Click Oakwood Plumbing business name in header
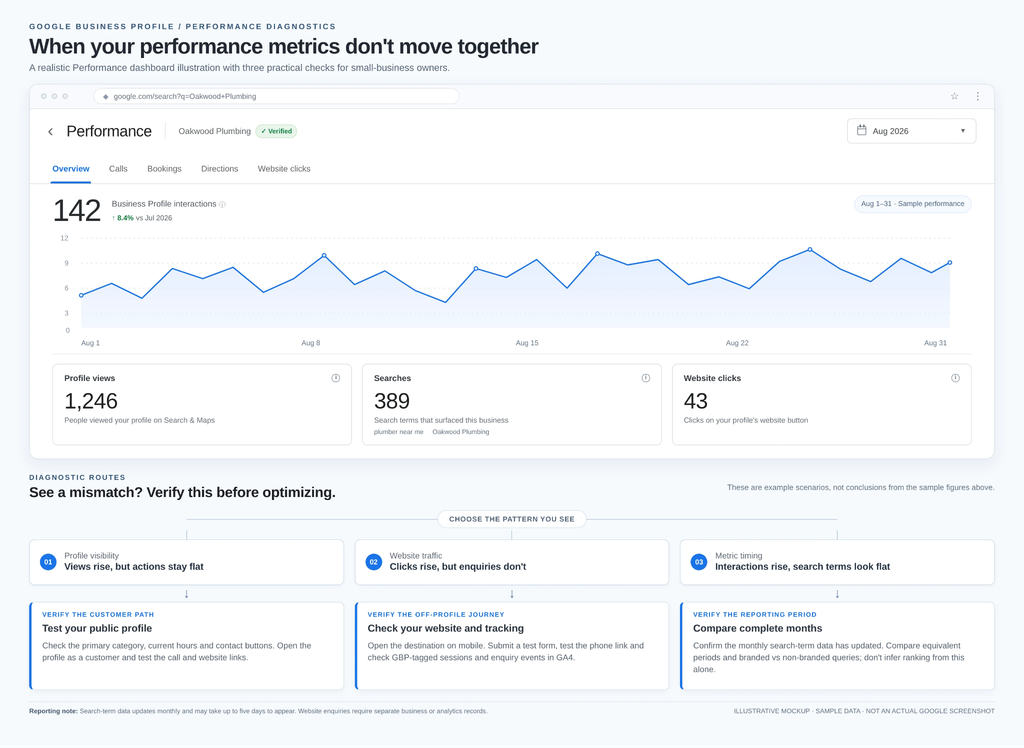1024x748 pixels. click(x=214, y=131)
